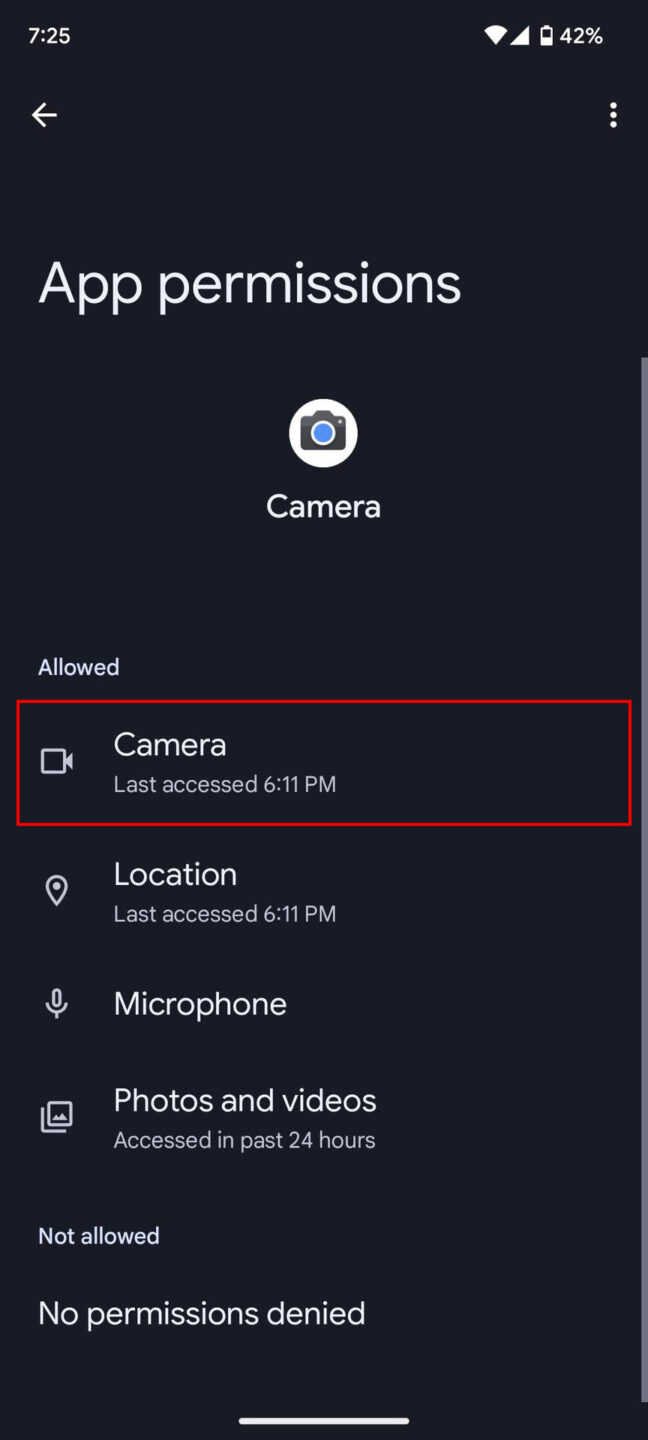This screenshot has width=648, height=1440.
Task: Open the Microphone permission entry
Action: tap(324, 1003)
